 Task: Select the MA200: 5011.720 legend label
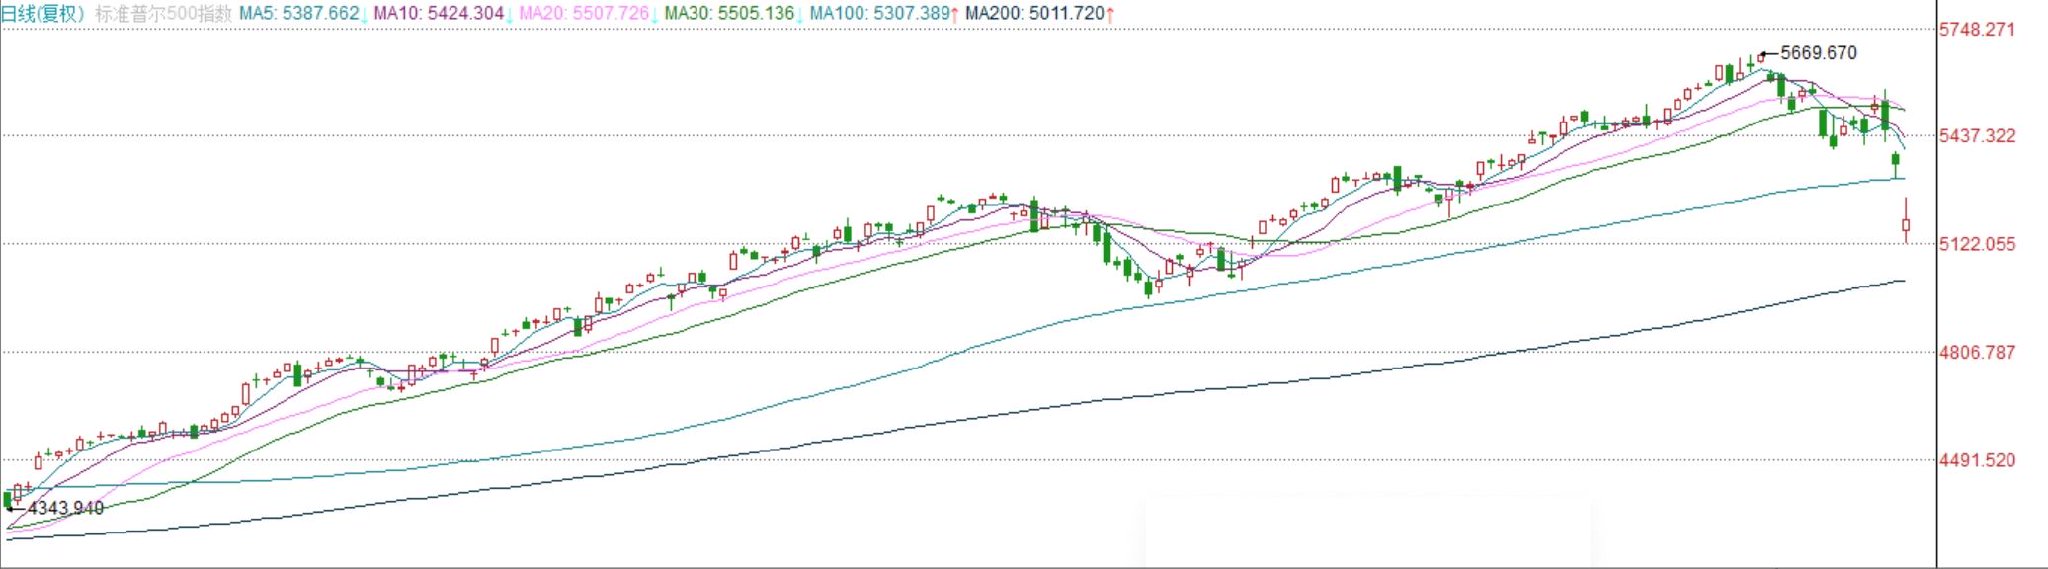click(1034, 14)
